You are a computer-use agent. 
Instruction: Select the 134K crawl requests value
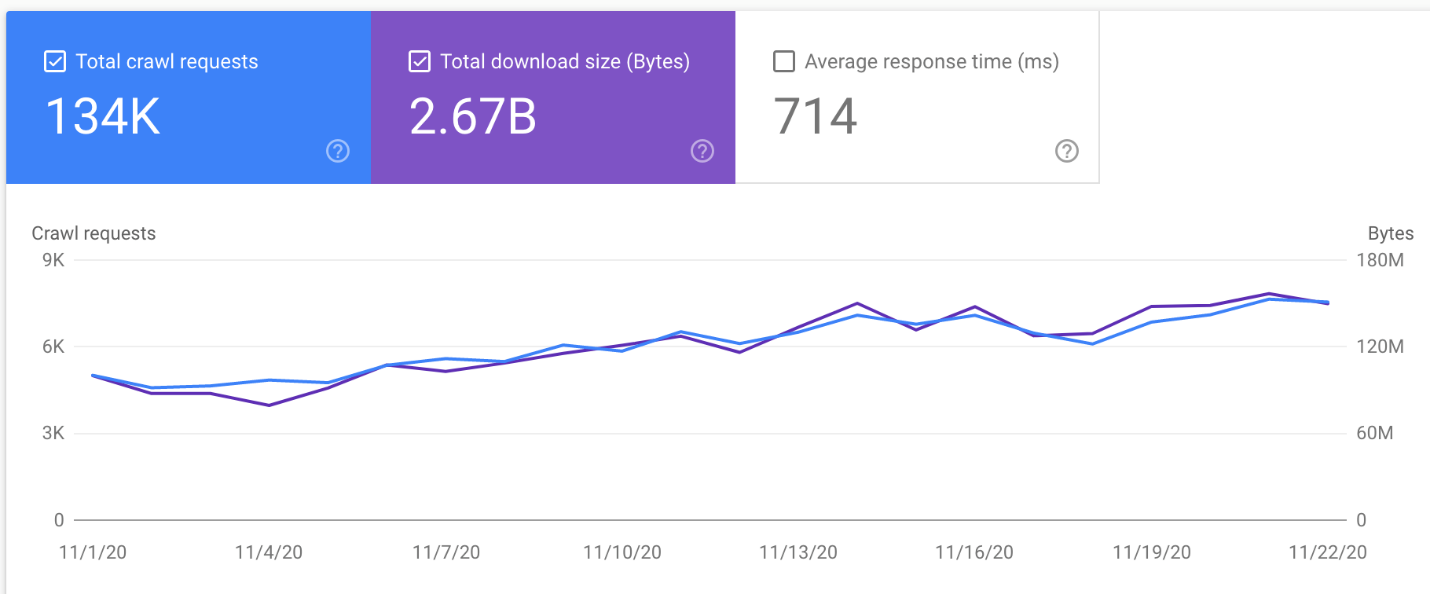click(x=103, y=116)
